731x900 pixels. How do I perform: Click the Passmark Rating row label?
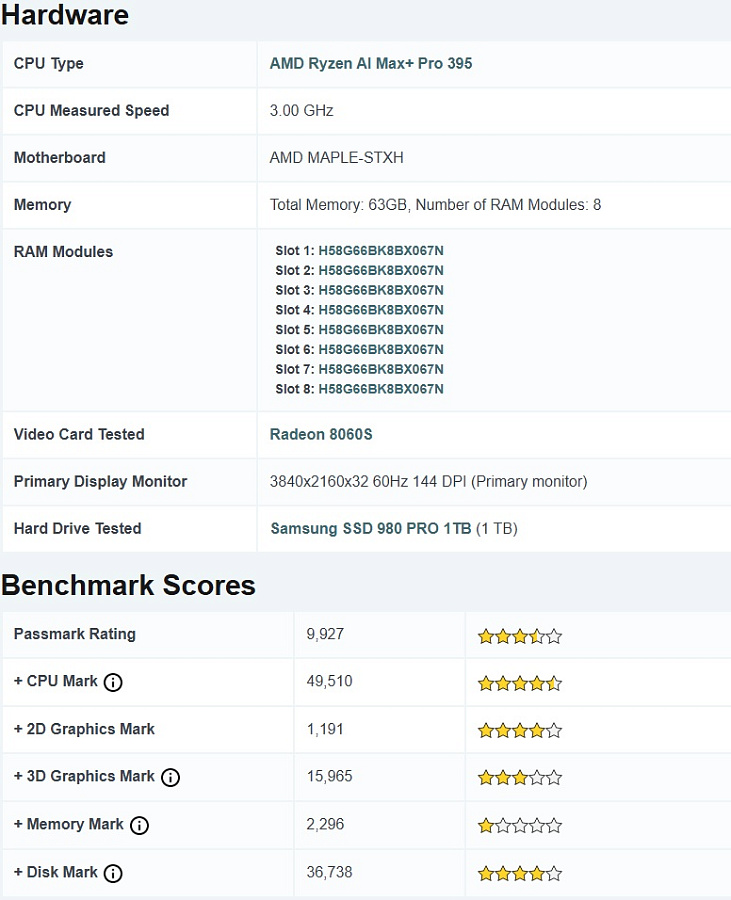pos(75,634)
